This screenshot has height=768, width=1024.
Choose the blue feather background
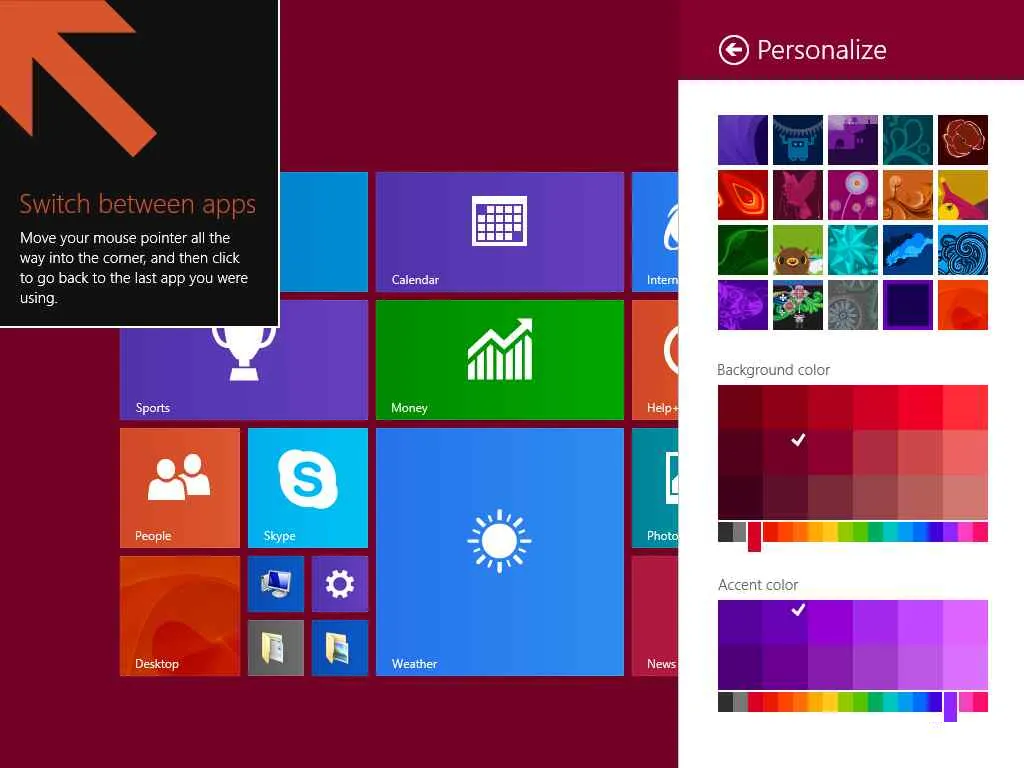(x=908, y=250)
